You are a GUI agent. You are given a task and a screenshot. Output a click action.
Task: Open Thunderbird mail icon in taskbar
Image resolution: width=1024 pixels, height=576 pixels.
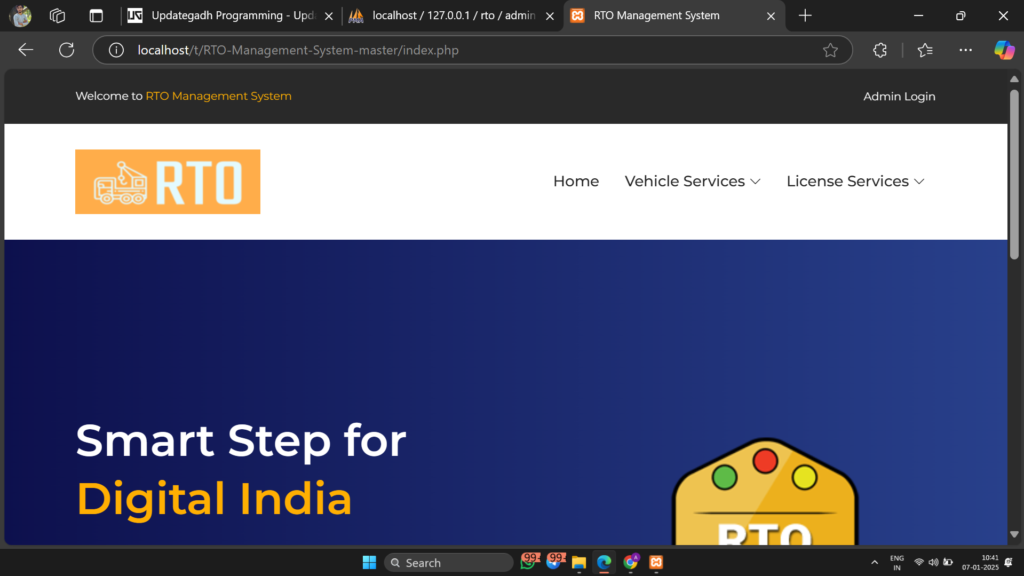(554, 562)
